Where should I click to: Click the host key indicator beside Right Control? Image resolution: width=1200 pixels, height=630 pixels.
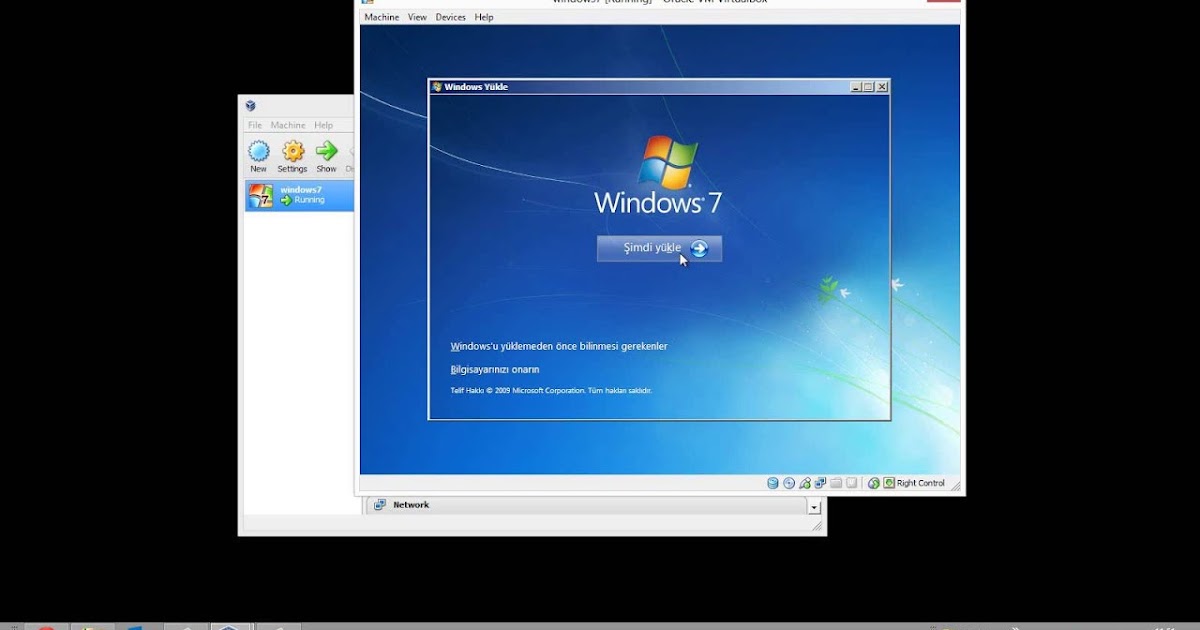click(888, 483)
